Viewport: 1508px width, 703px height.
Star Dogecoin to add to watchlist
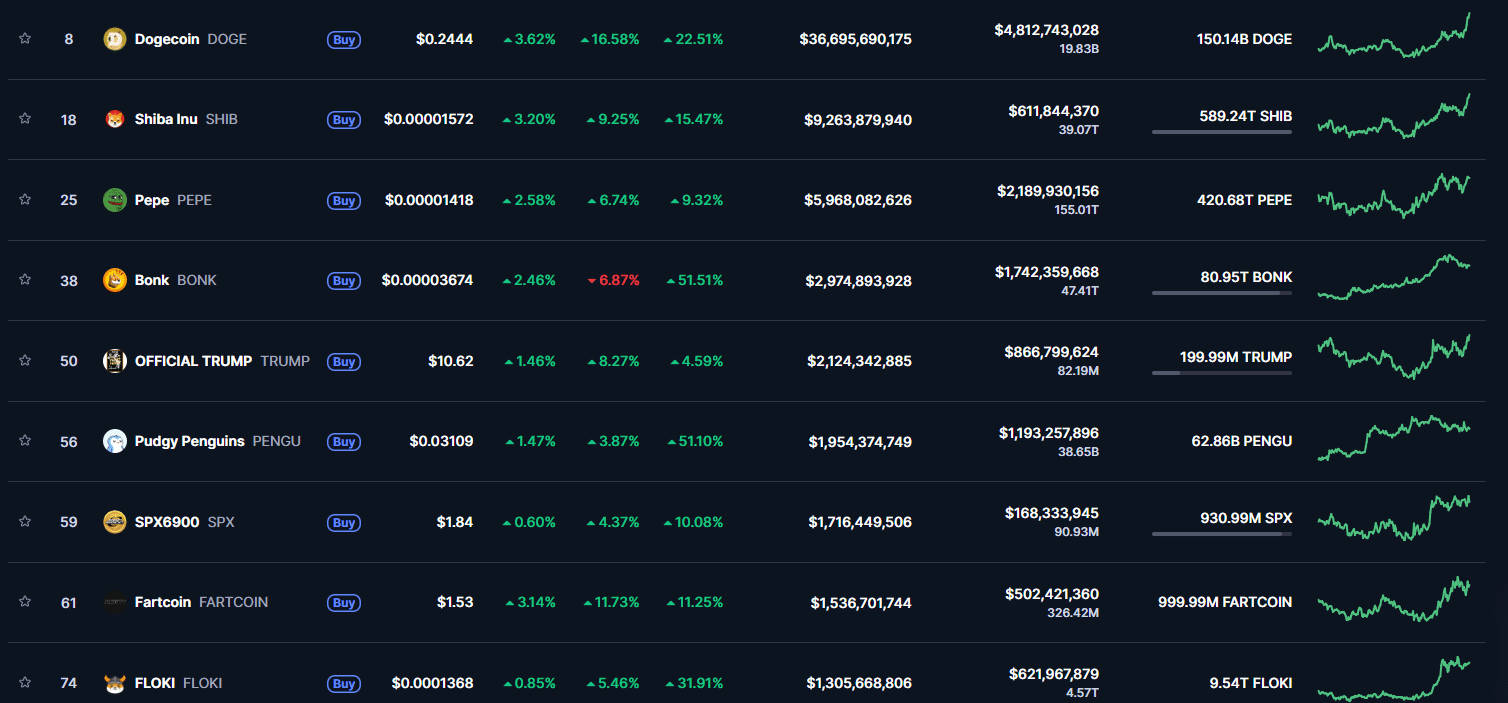25,39
